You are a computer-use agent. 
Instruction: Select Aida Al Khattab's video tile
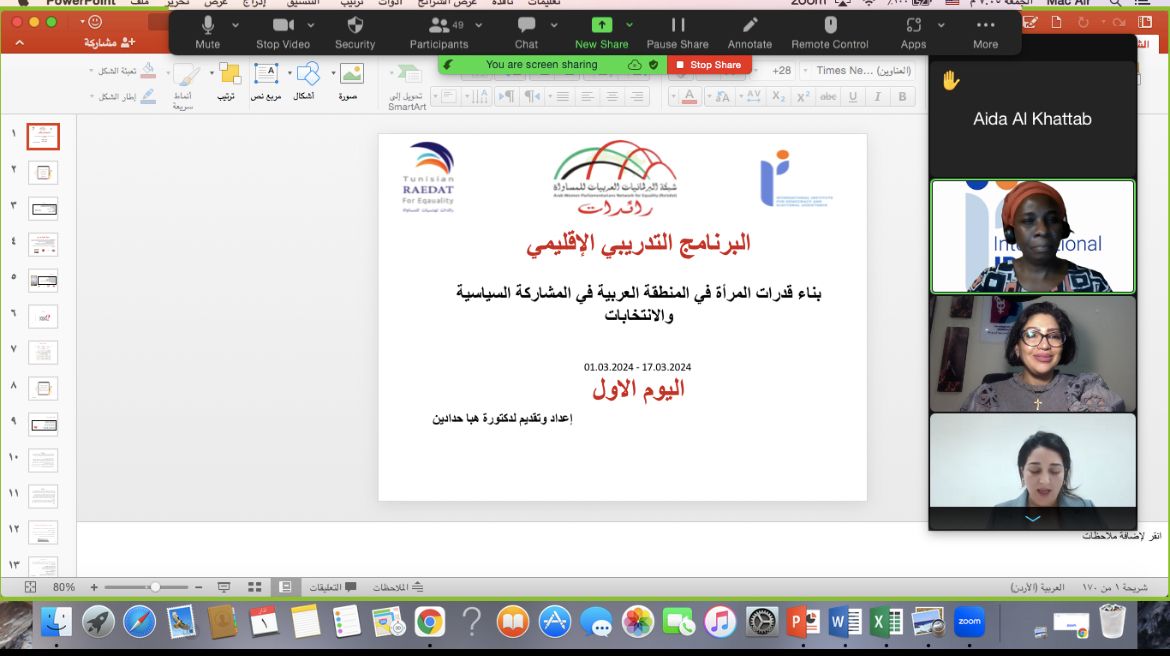click(x=1033, y=118)
